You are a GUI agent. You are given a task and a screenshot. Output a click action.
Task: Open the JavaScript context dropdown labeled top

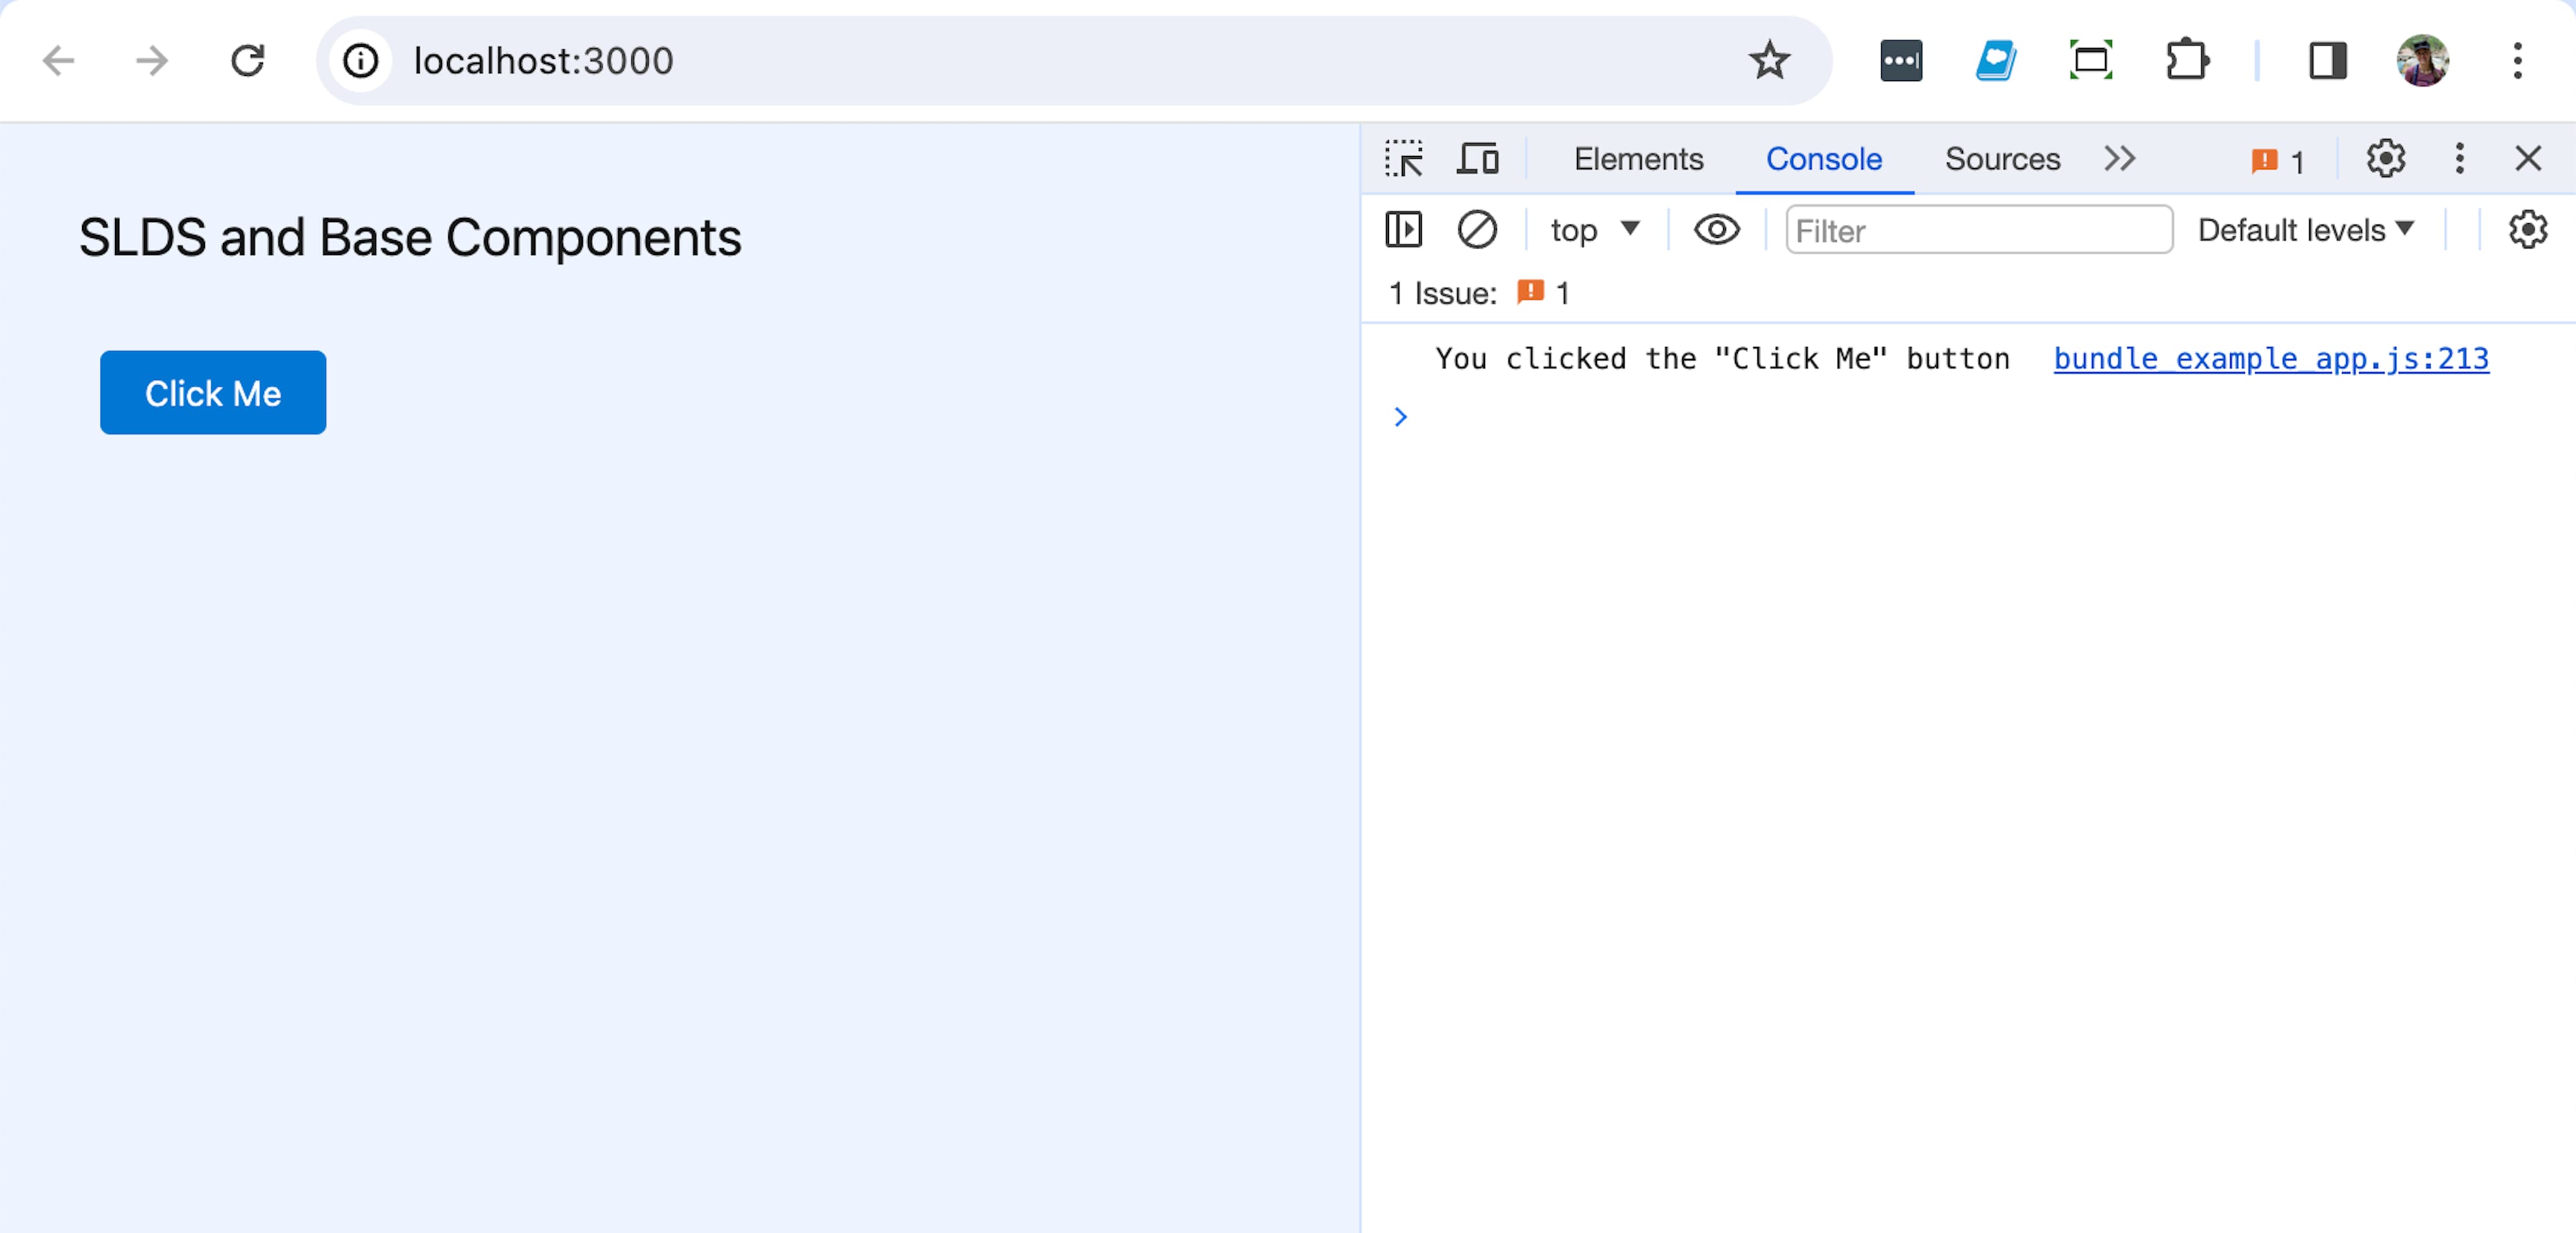pos(1594,229)
